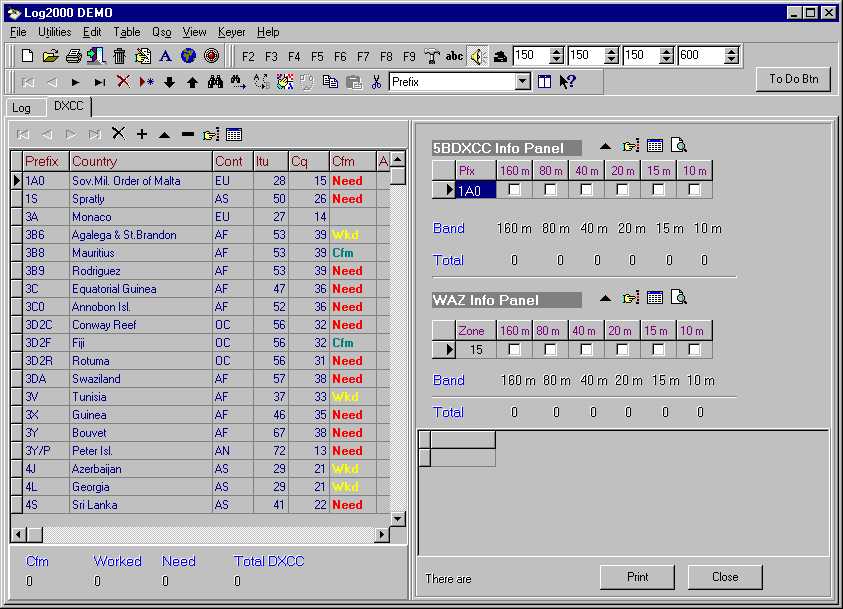Click the red target icon

click(212, 56)
